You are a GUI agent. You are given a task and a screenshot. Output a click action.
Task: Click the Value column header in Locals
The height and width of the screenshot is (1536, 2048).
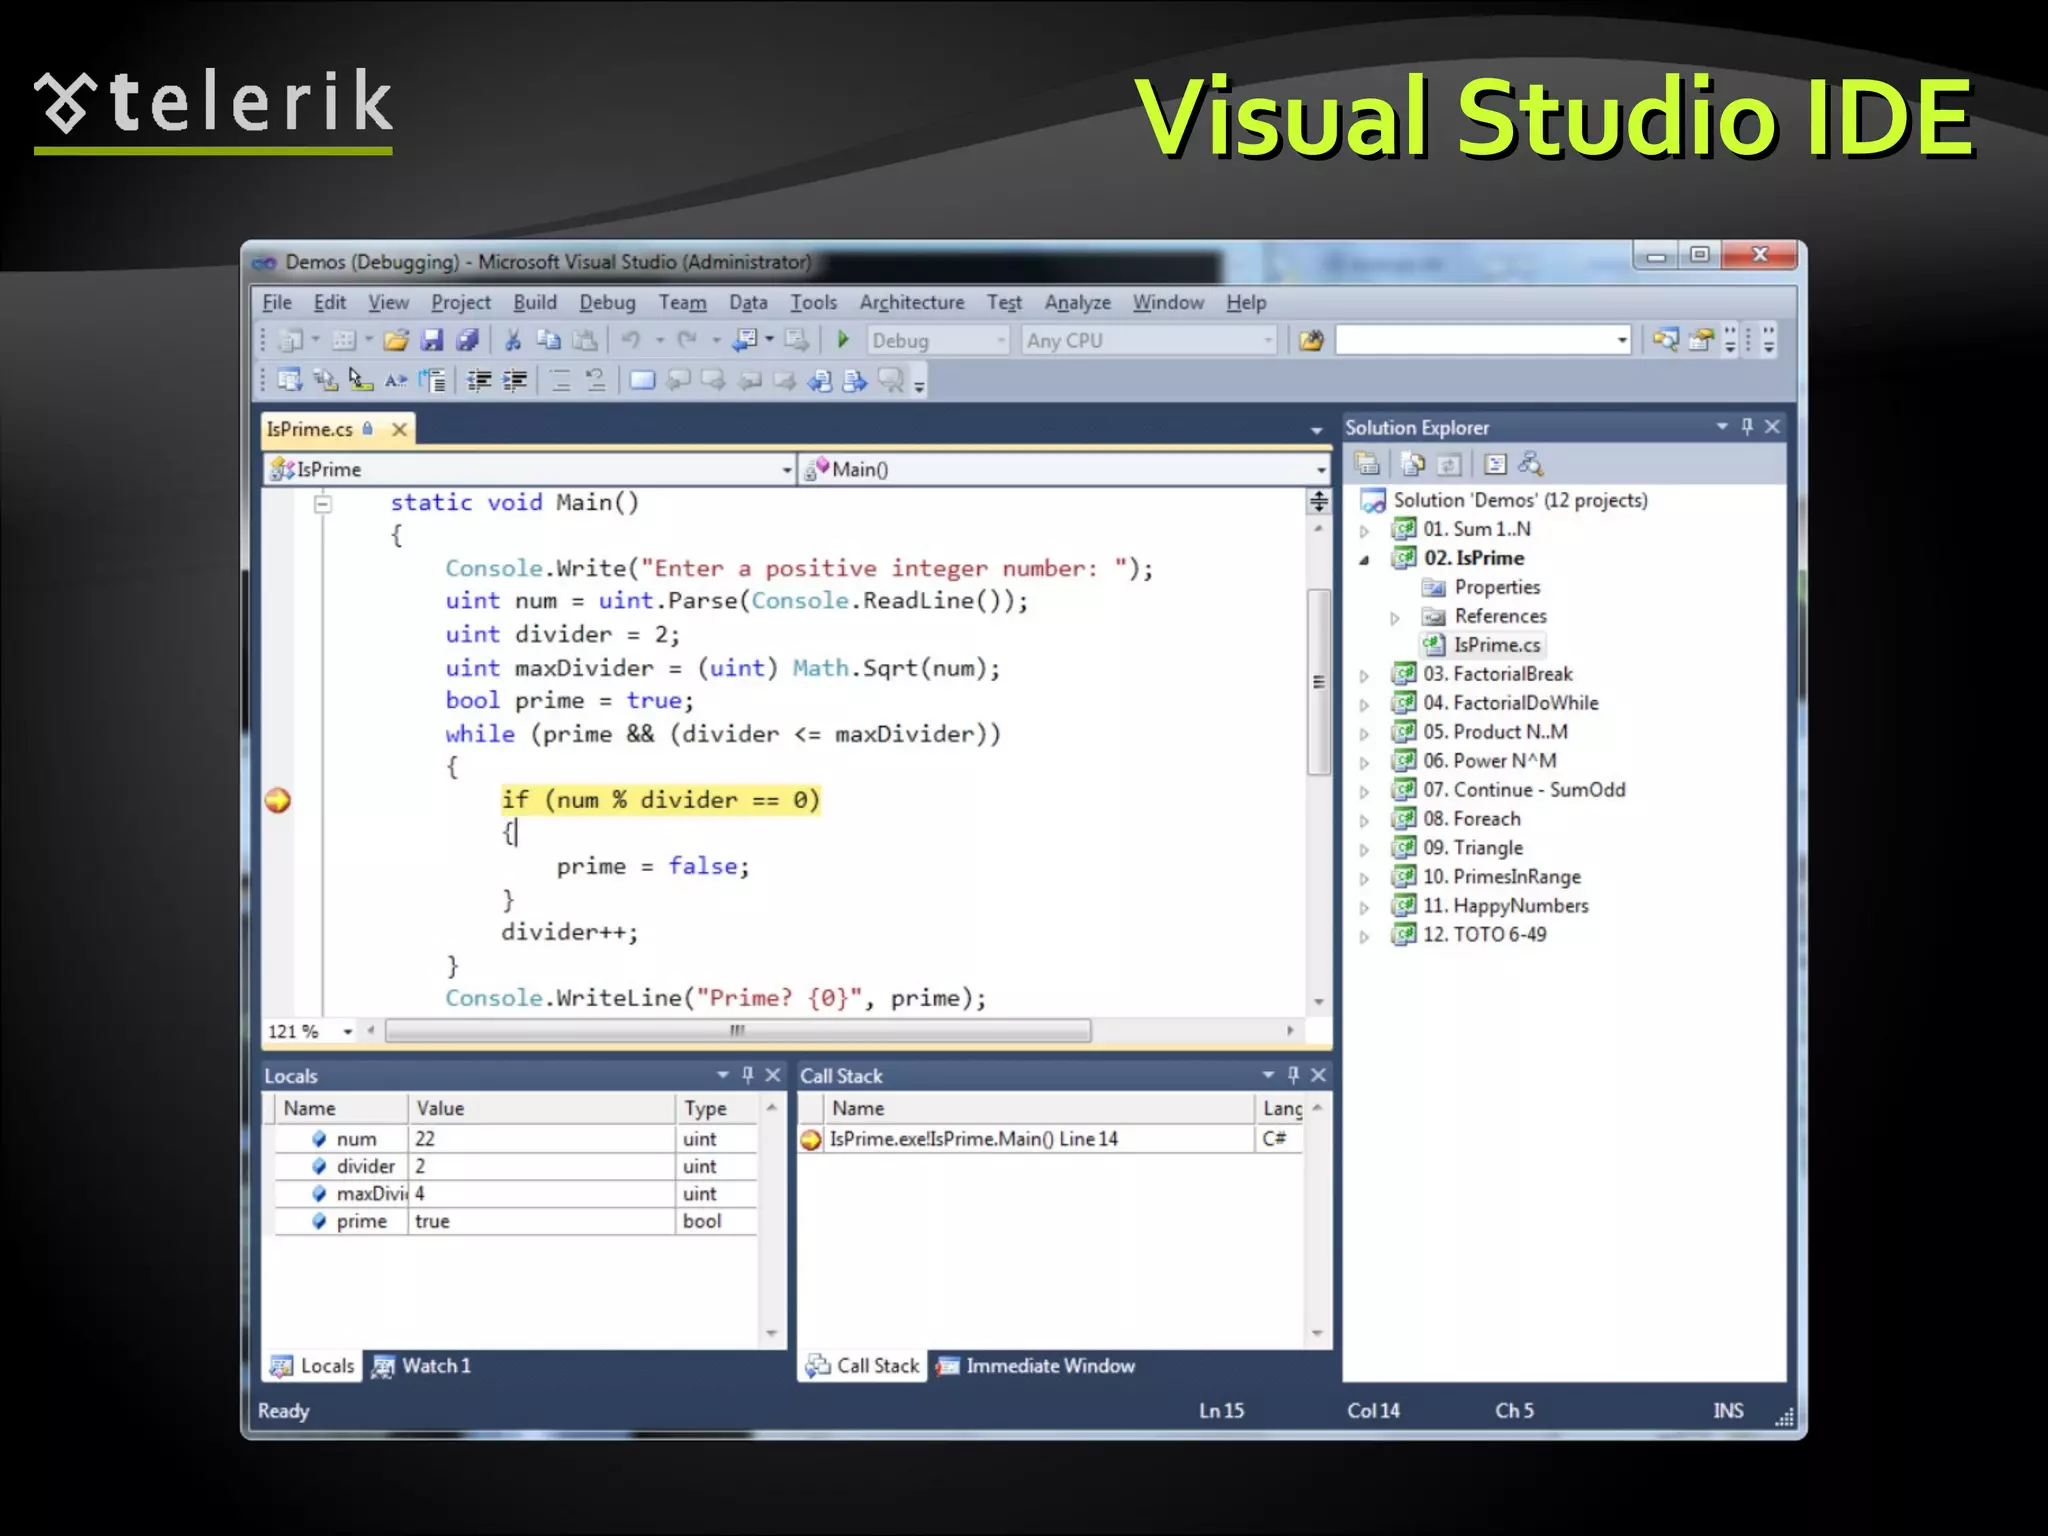click(541, 1109)
